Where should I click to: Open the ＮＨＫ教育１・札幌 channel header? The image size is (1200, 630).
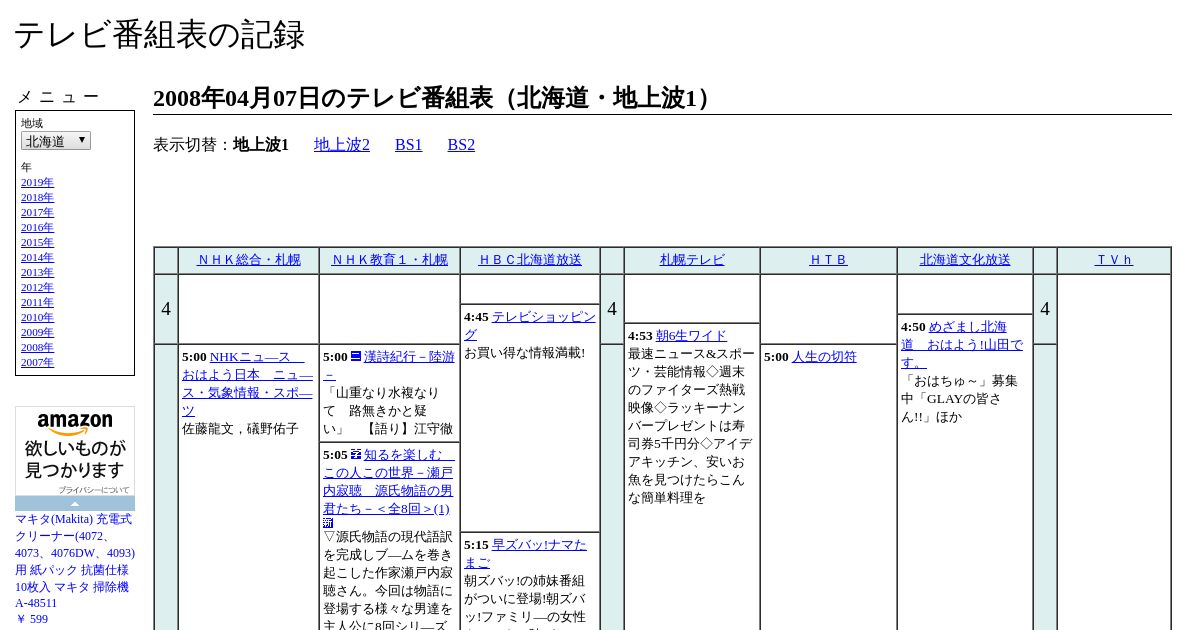click(x=390, y=260)
